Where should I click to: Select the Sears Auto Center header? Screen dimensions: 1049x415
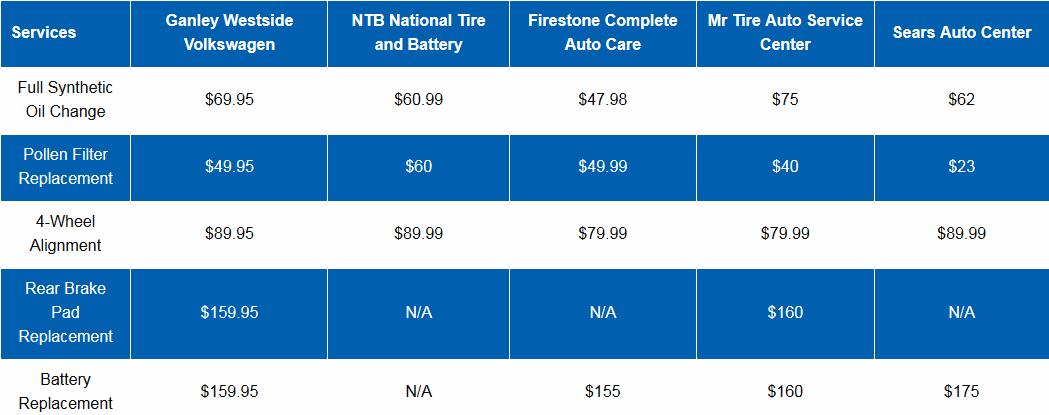(961, 33)
